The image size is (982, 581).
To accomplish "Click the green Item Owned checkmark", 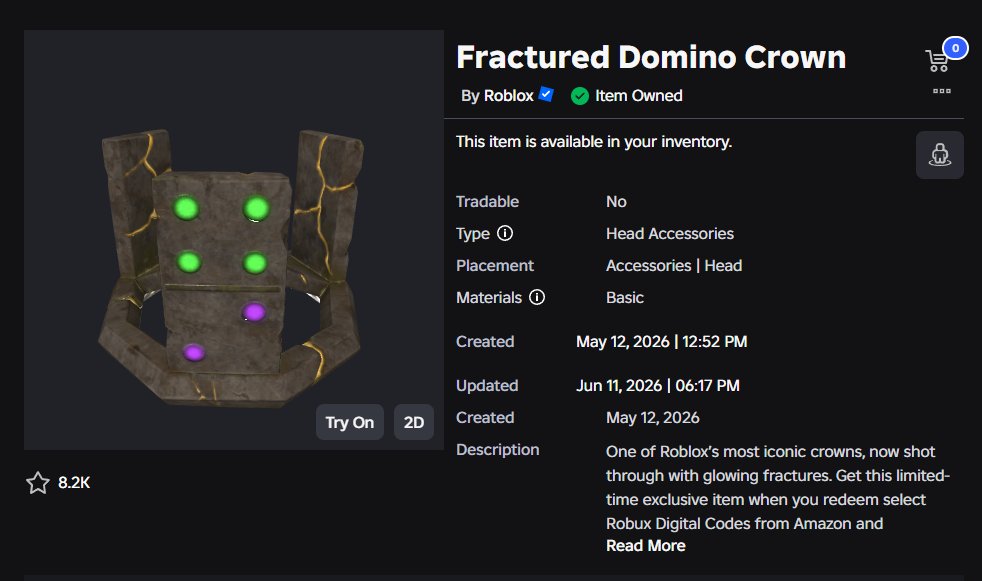I will click(x=580, y=96).
